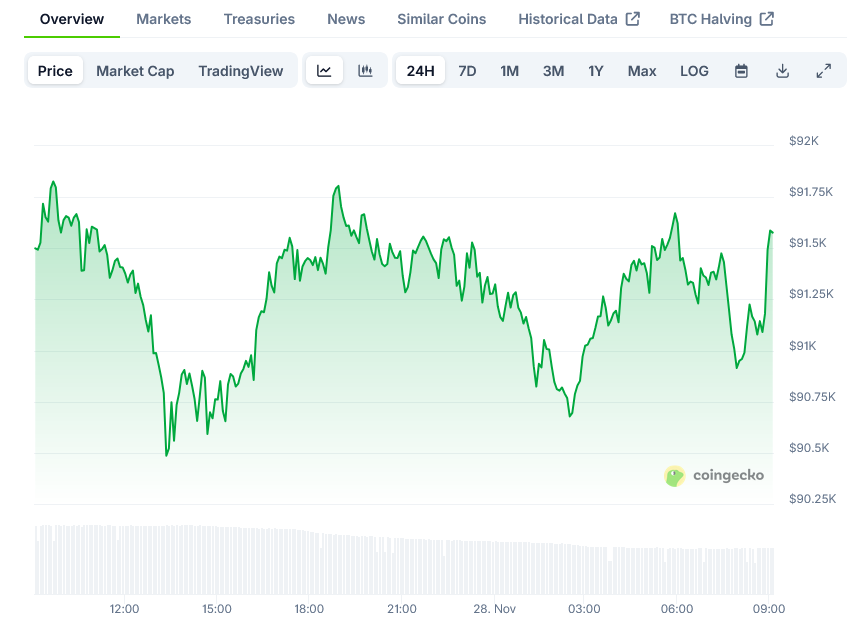Switch chart to TradingView mode
This screenshot has height=631, width=847.
(x=240, y=71)
